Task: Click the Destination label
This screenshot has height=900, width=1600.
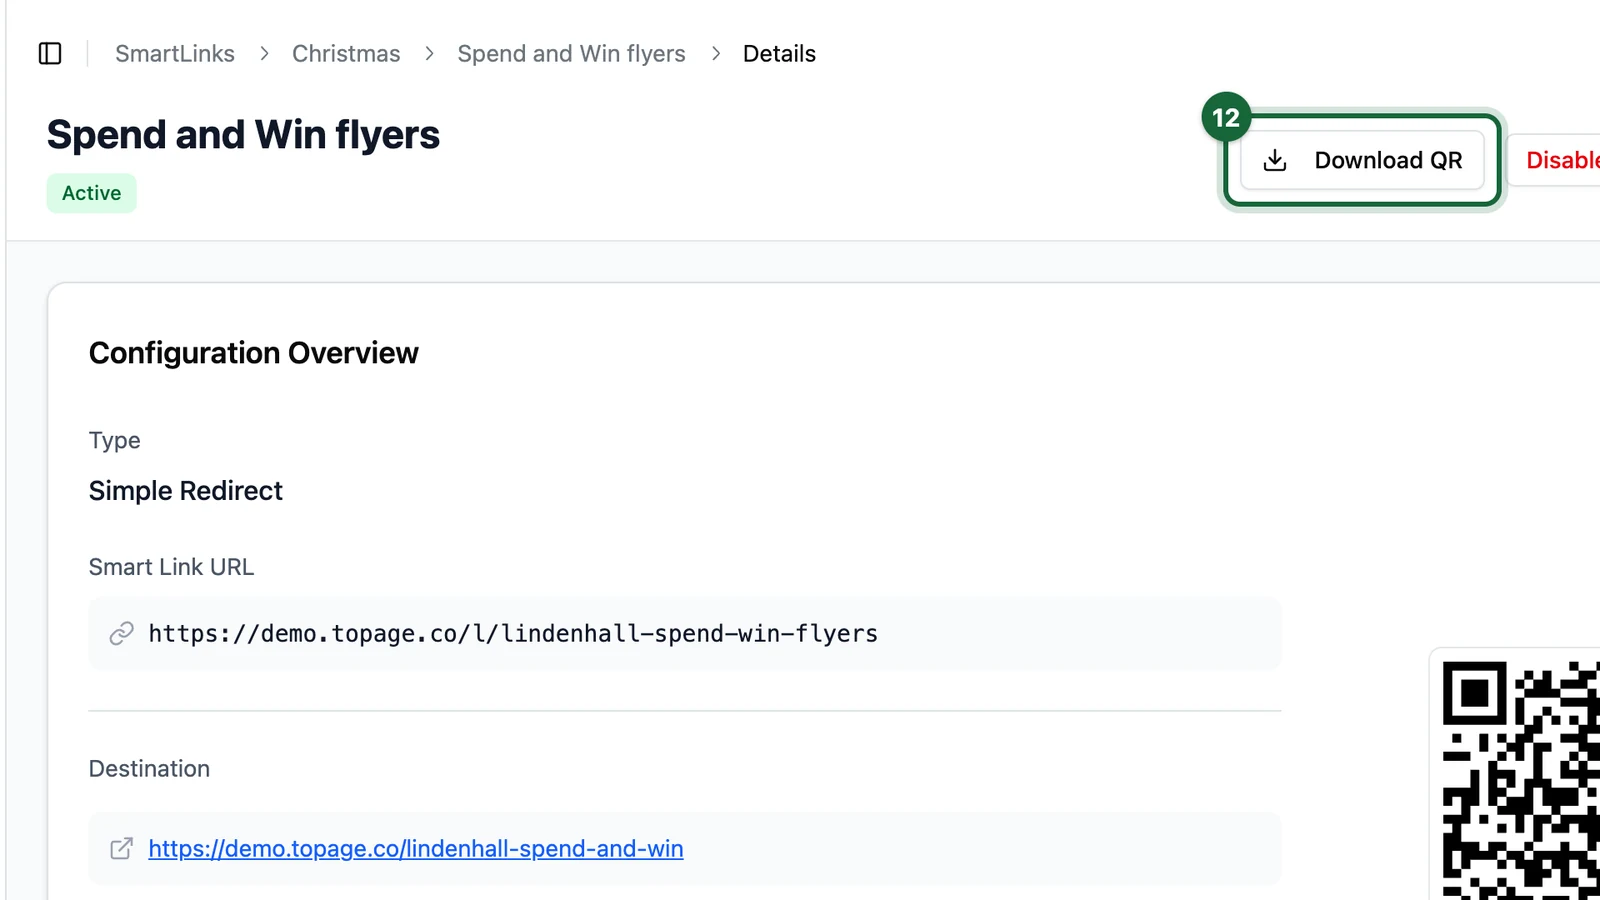Action: (x=149, y=769)
